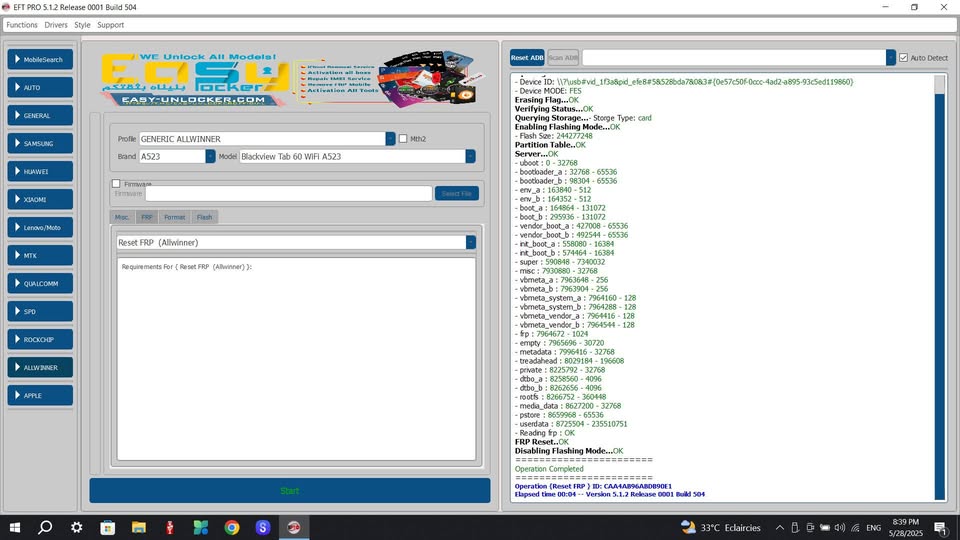The height and width of the screenshot is (540, 960).
Task: Open Microsoft Store taskbar icon
Action: 108,527
